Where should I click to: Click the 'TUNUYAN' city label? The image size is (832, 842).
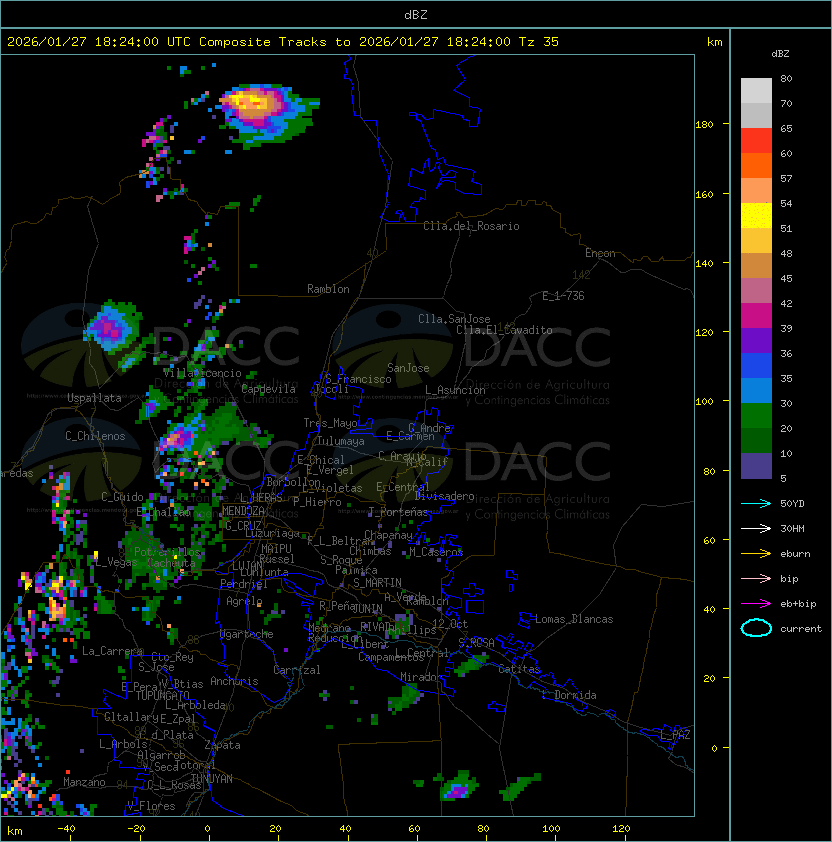pos(212,779)
